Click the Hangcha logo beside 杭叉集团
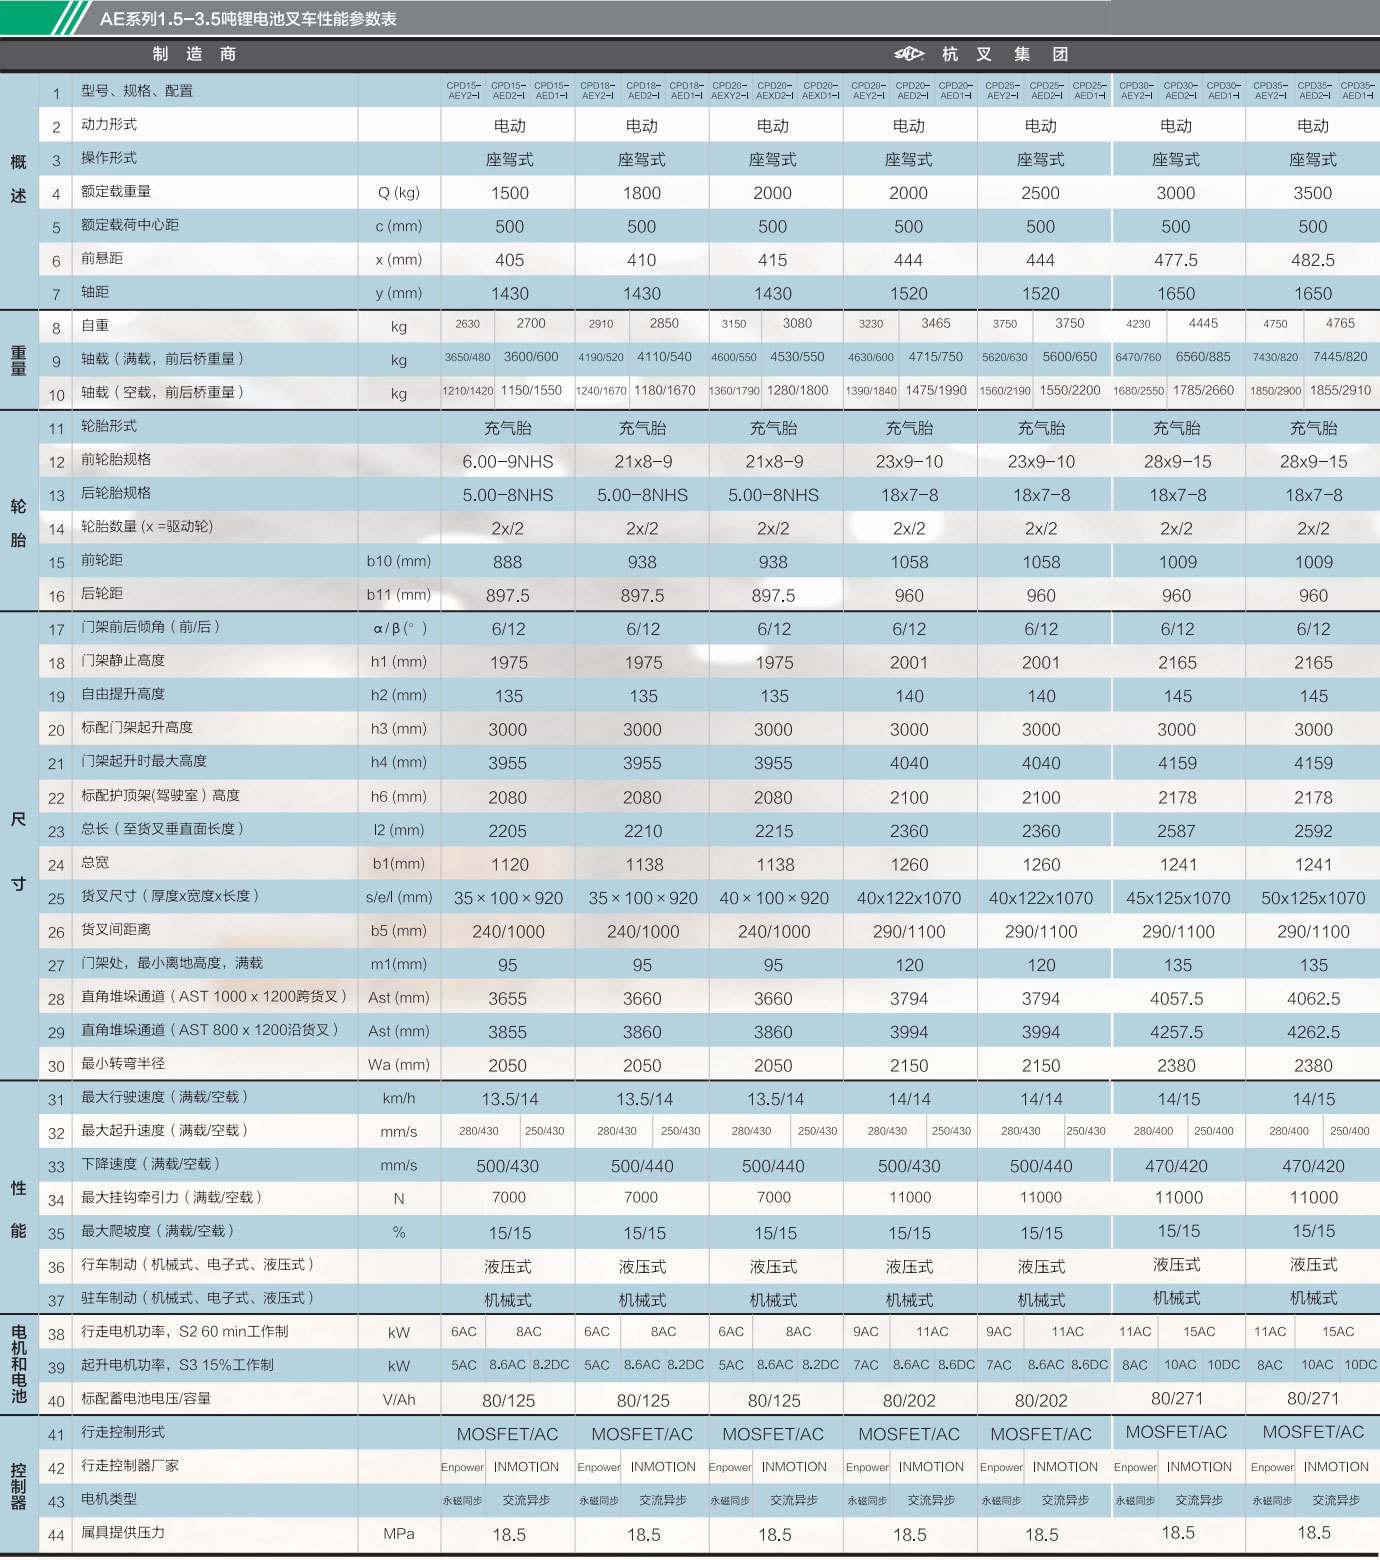 [908, 54]
